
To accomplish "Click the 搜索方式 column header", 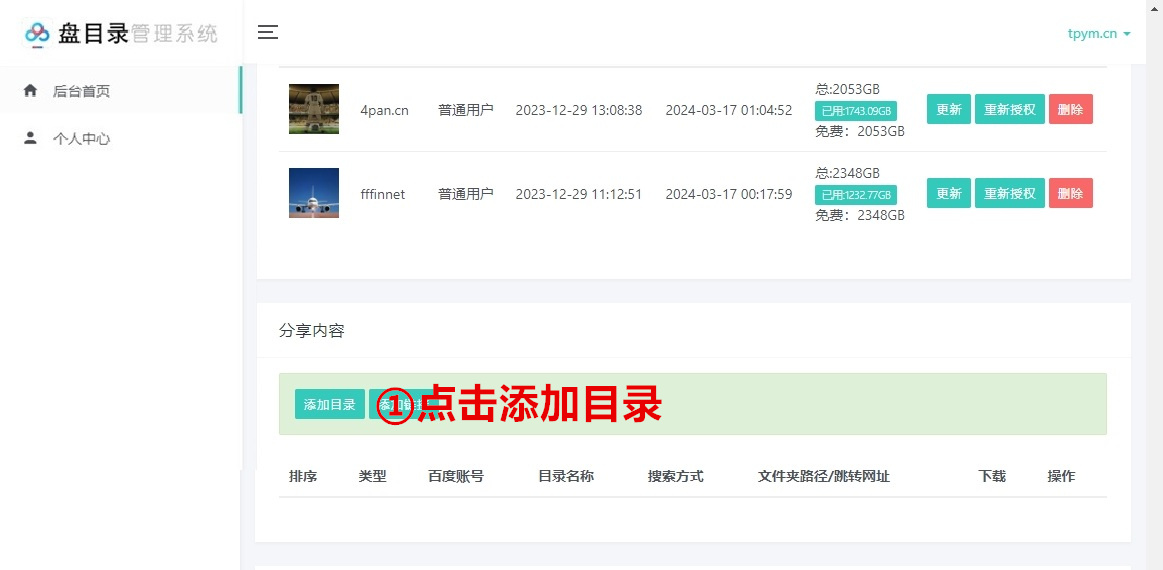I will click(x=676, y=476).
